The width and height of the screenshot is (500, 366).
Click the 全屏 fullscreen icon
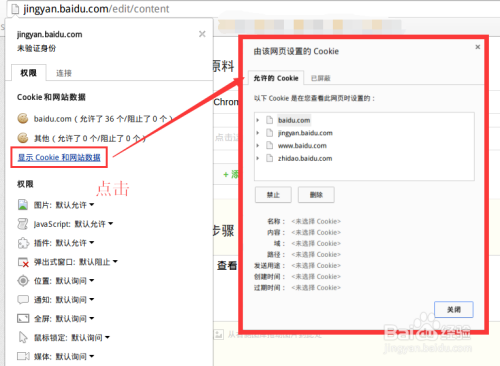pyautogui.click(x=23, y=318)
